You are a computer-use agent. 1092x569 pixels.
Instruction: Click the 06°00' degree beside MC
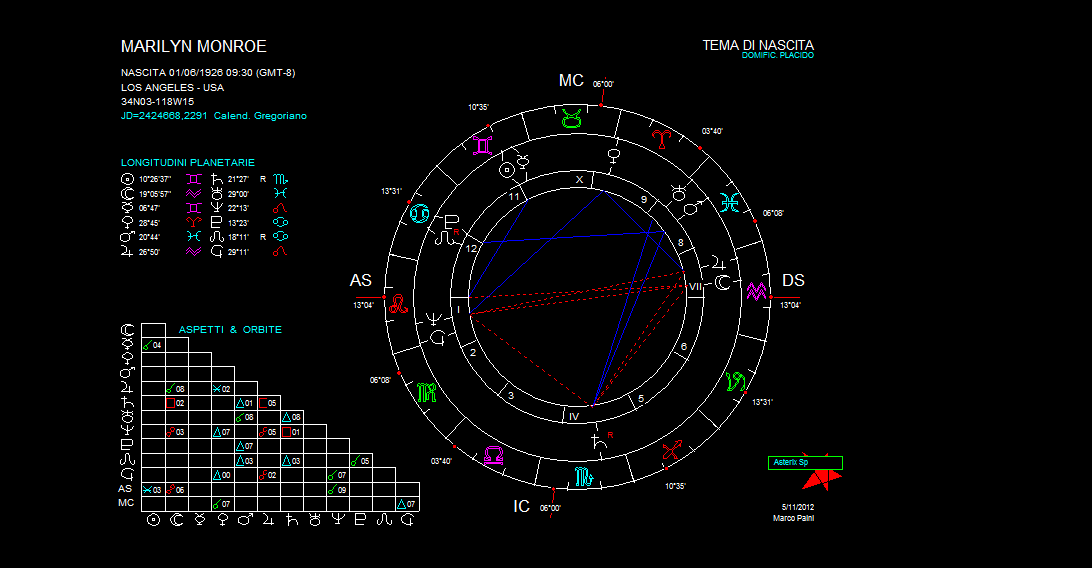coord(603,84)
